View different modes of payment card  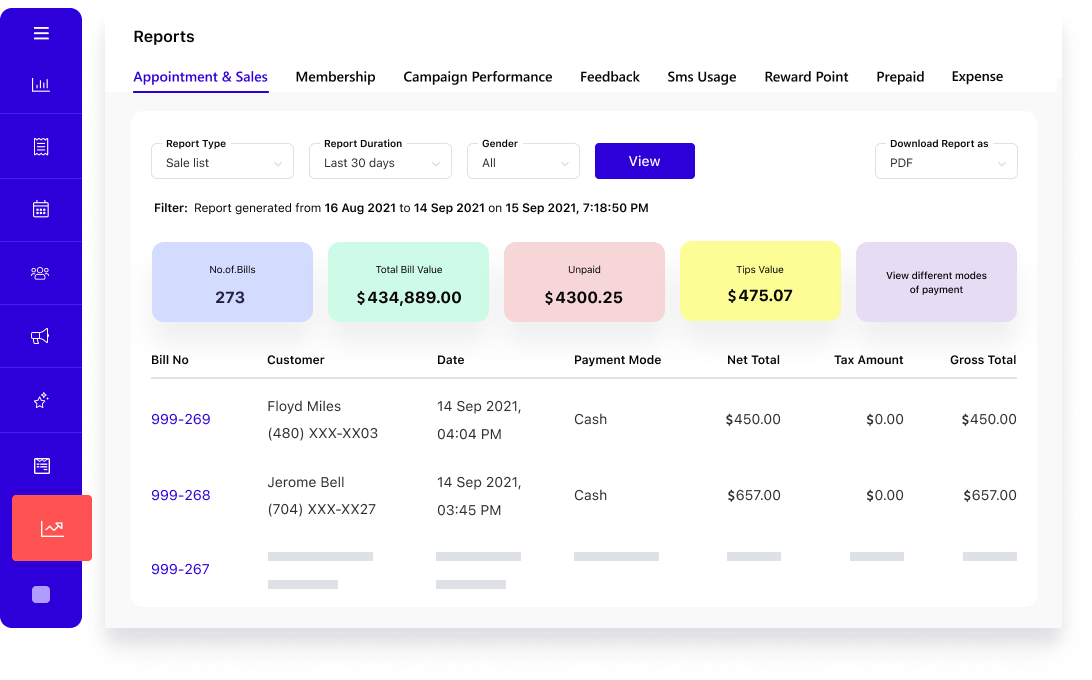coord(936,281)
